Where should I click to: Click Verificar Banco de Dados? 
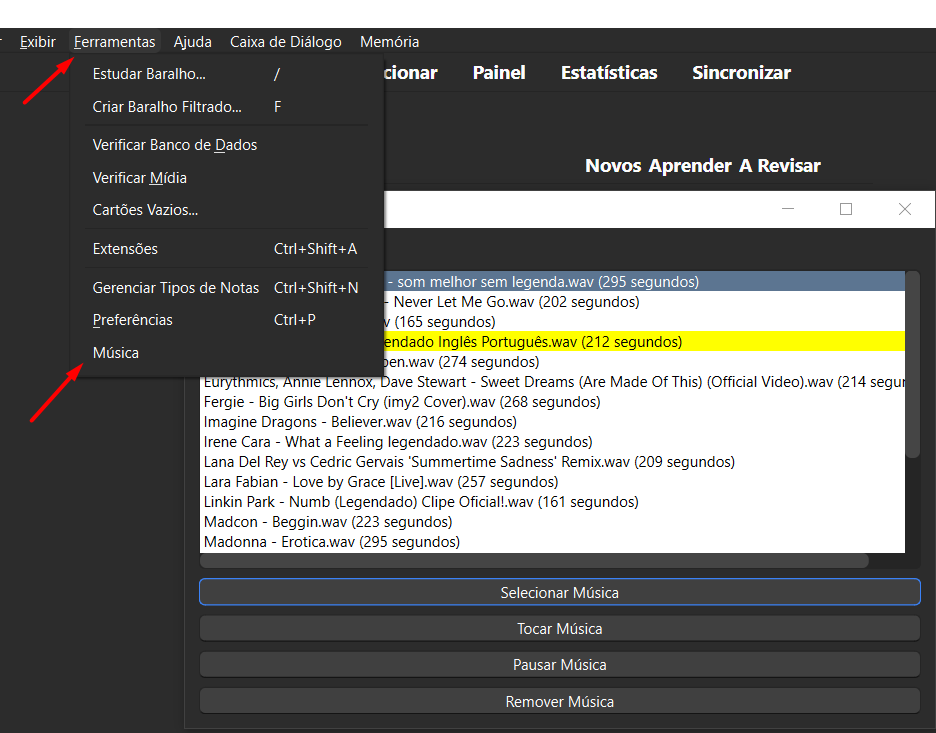tap(175, 145)
